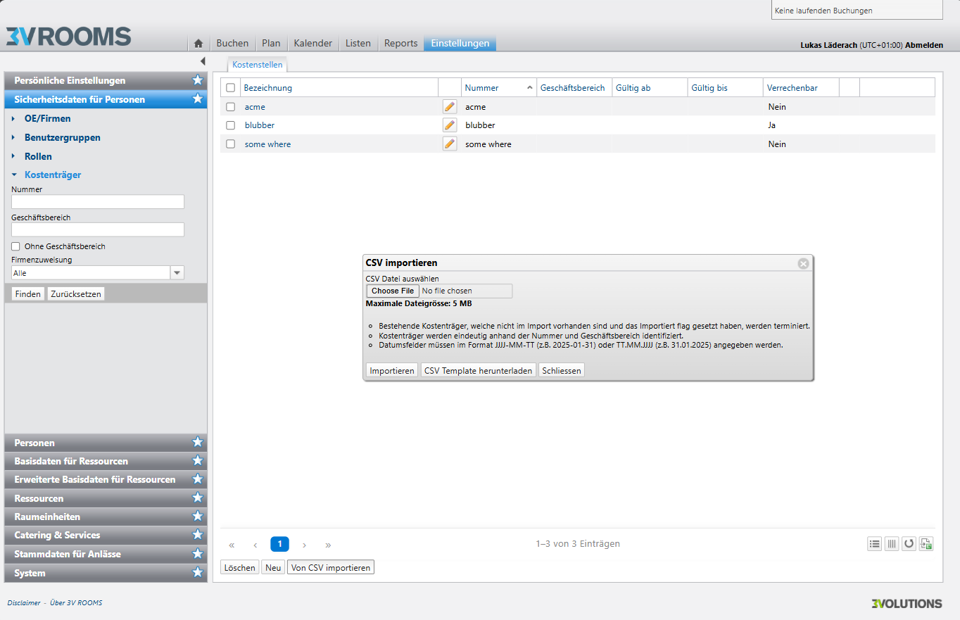This screenshot has height=620, width=960.
Task: Click the home icon in navigation bar
Action: point(198,44)
